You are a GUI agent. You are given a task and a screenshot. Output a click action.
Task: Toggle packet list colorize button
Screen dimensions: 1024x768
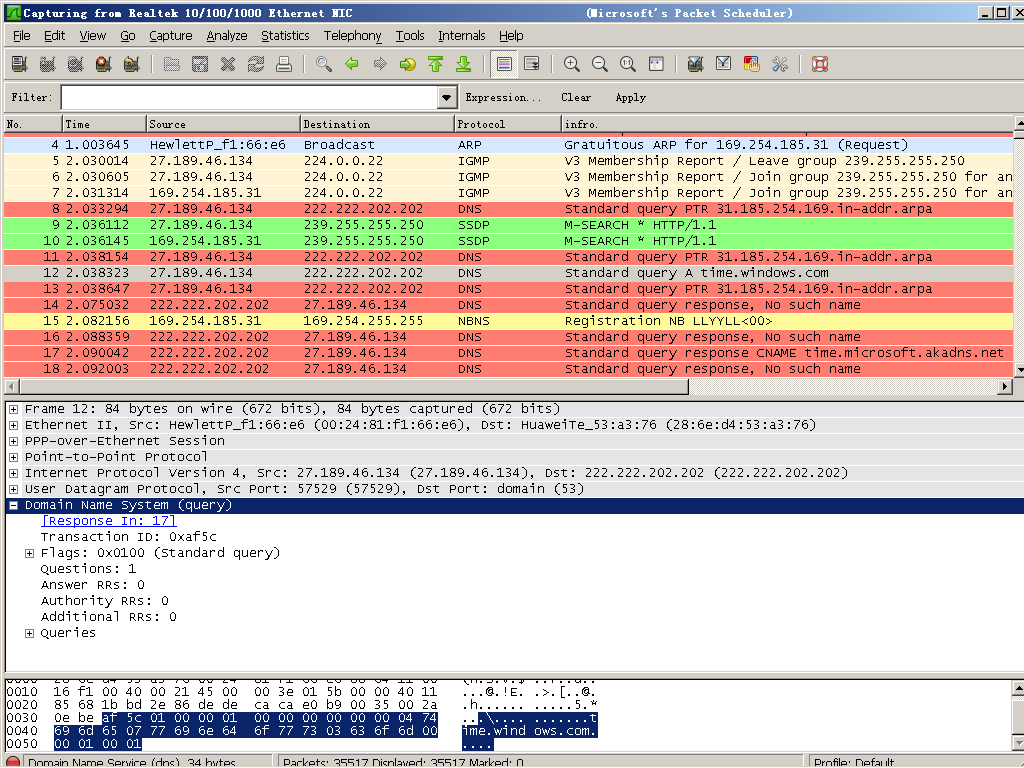[x=504, y=64]
